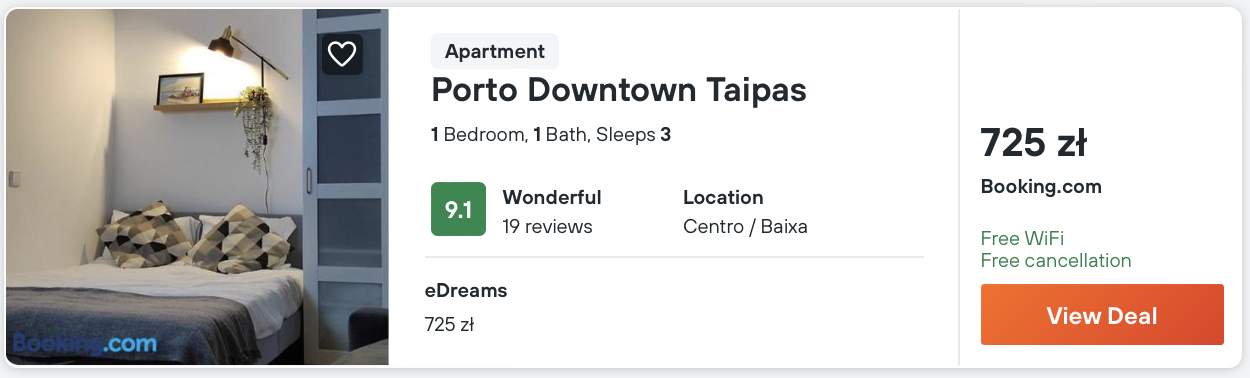
Task: Select the Booking.com provider label
Action: [x=1041, y=186]
